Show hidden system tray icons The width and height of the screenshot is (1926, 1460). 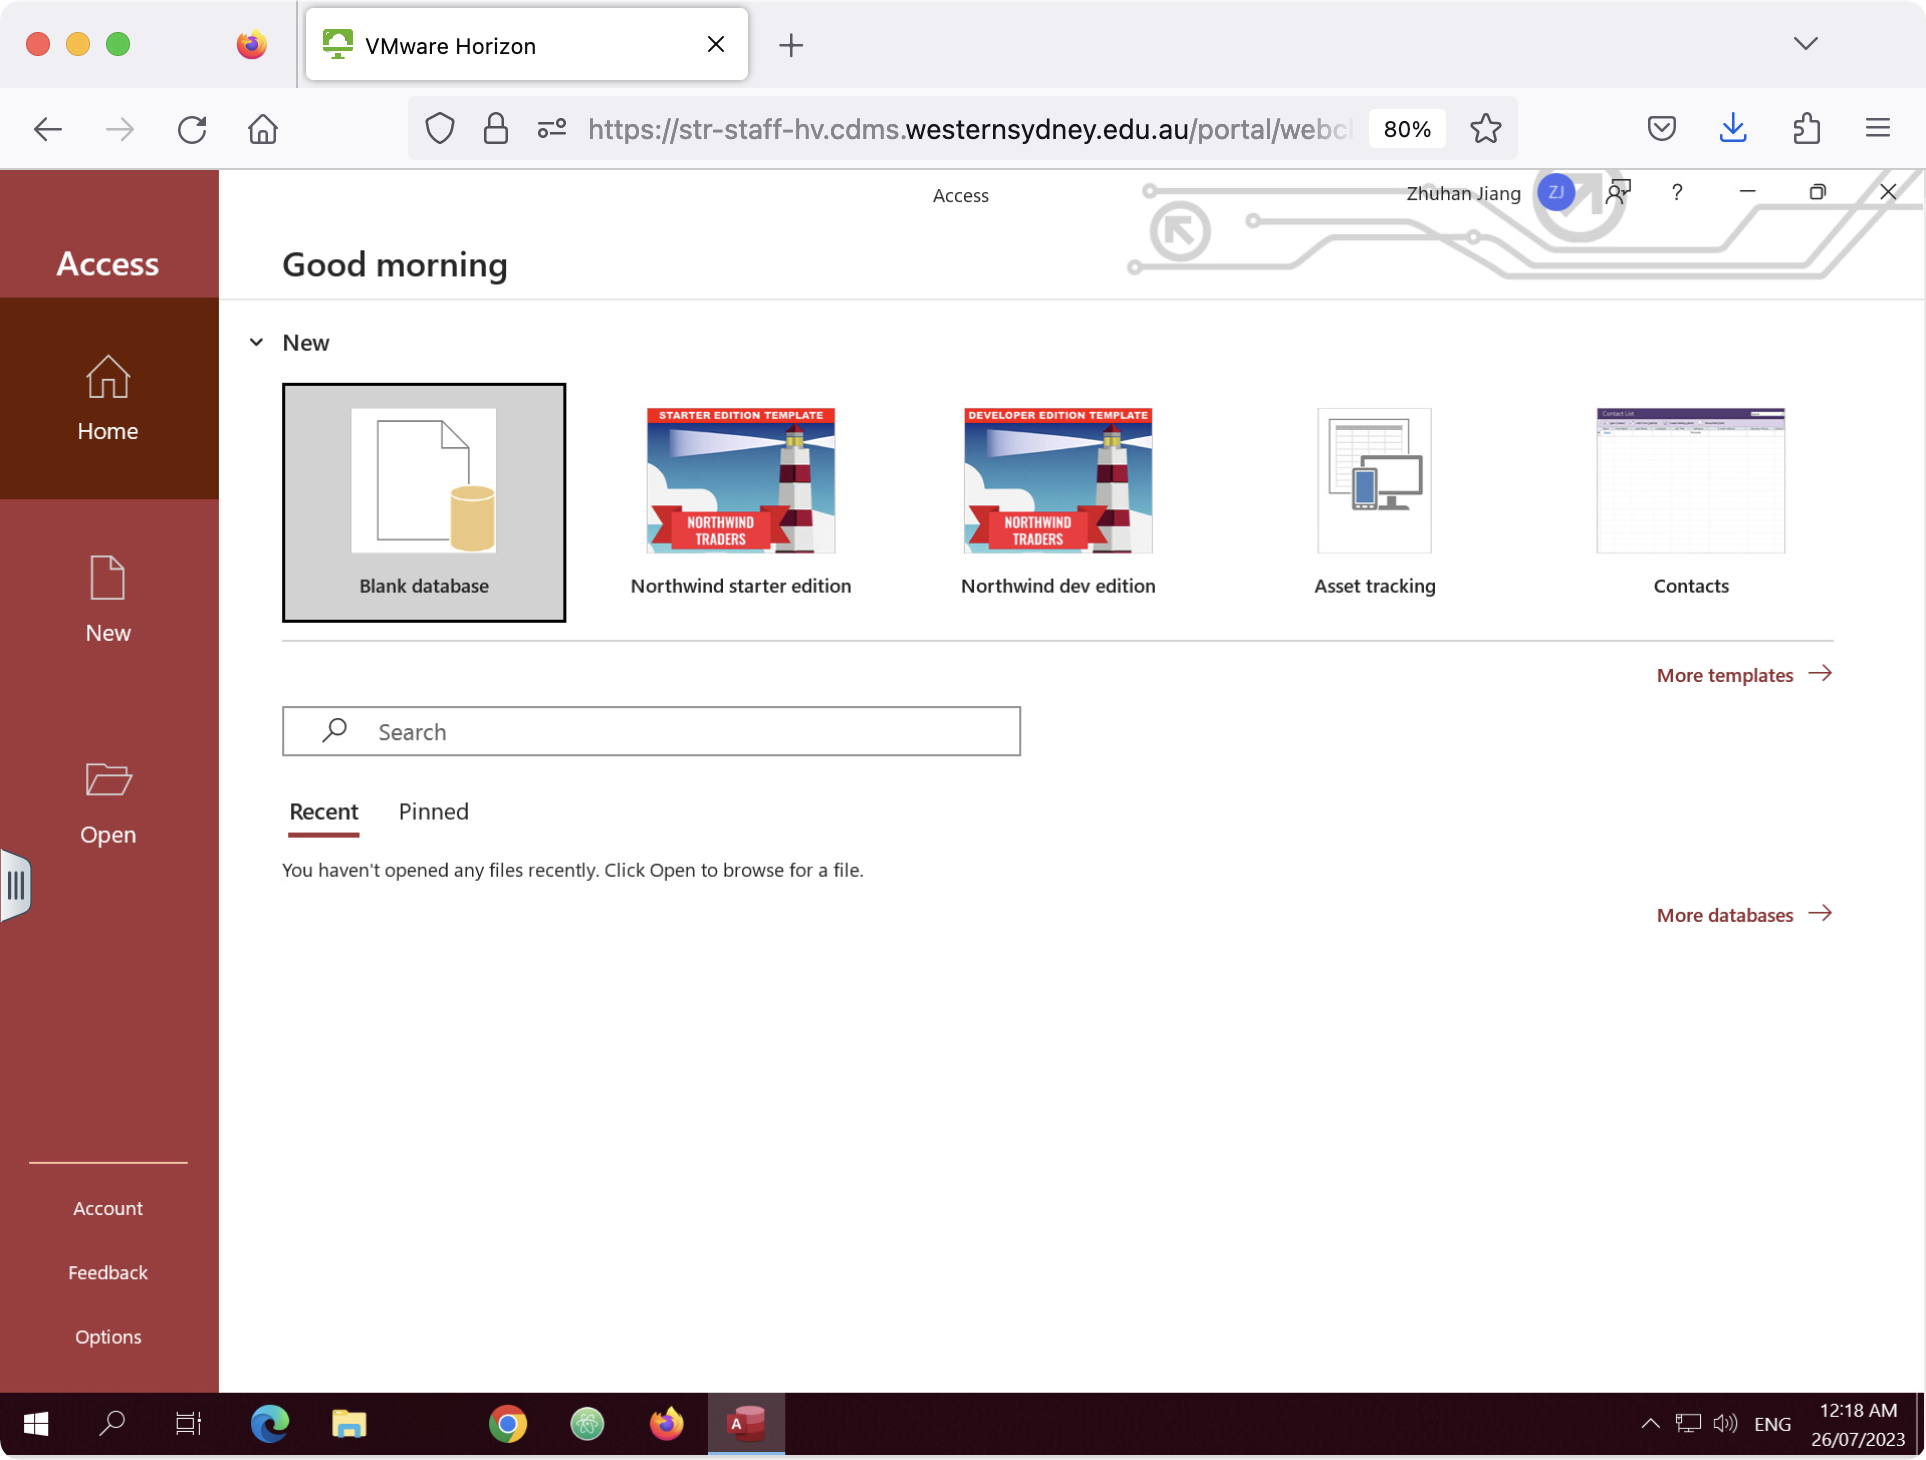click(x=1651, y=1423)
